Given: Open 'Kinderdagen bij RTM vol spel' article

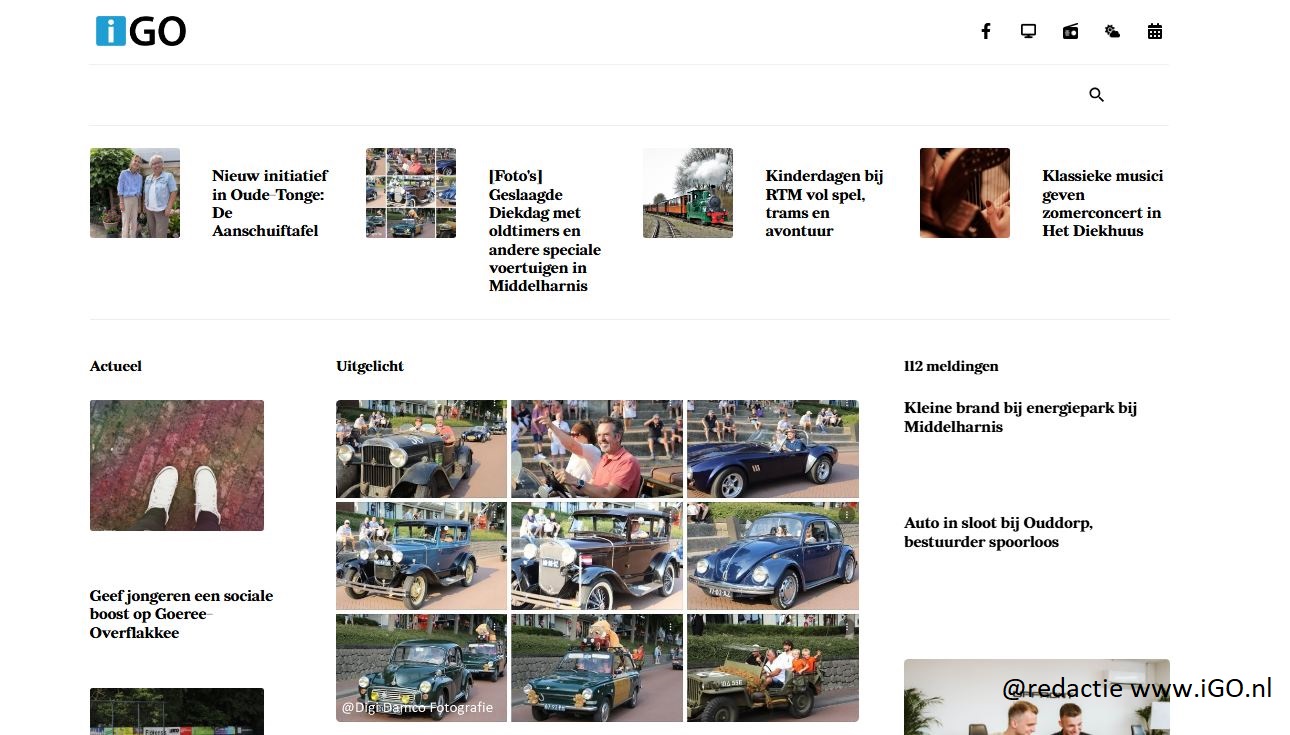Looking at the screenshot, I should coord(824,203).
